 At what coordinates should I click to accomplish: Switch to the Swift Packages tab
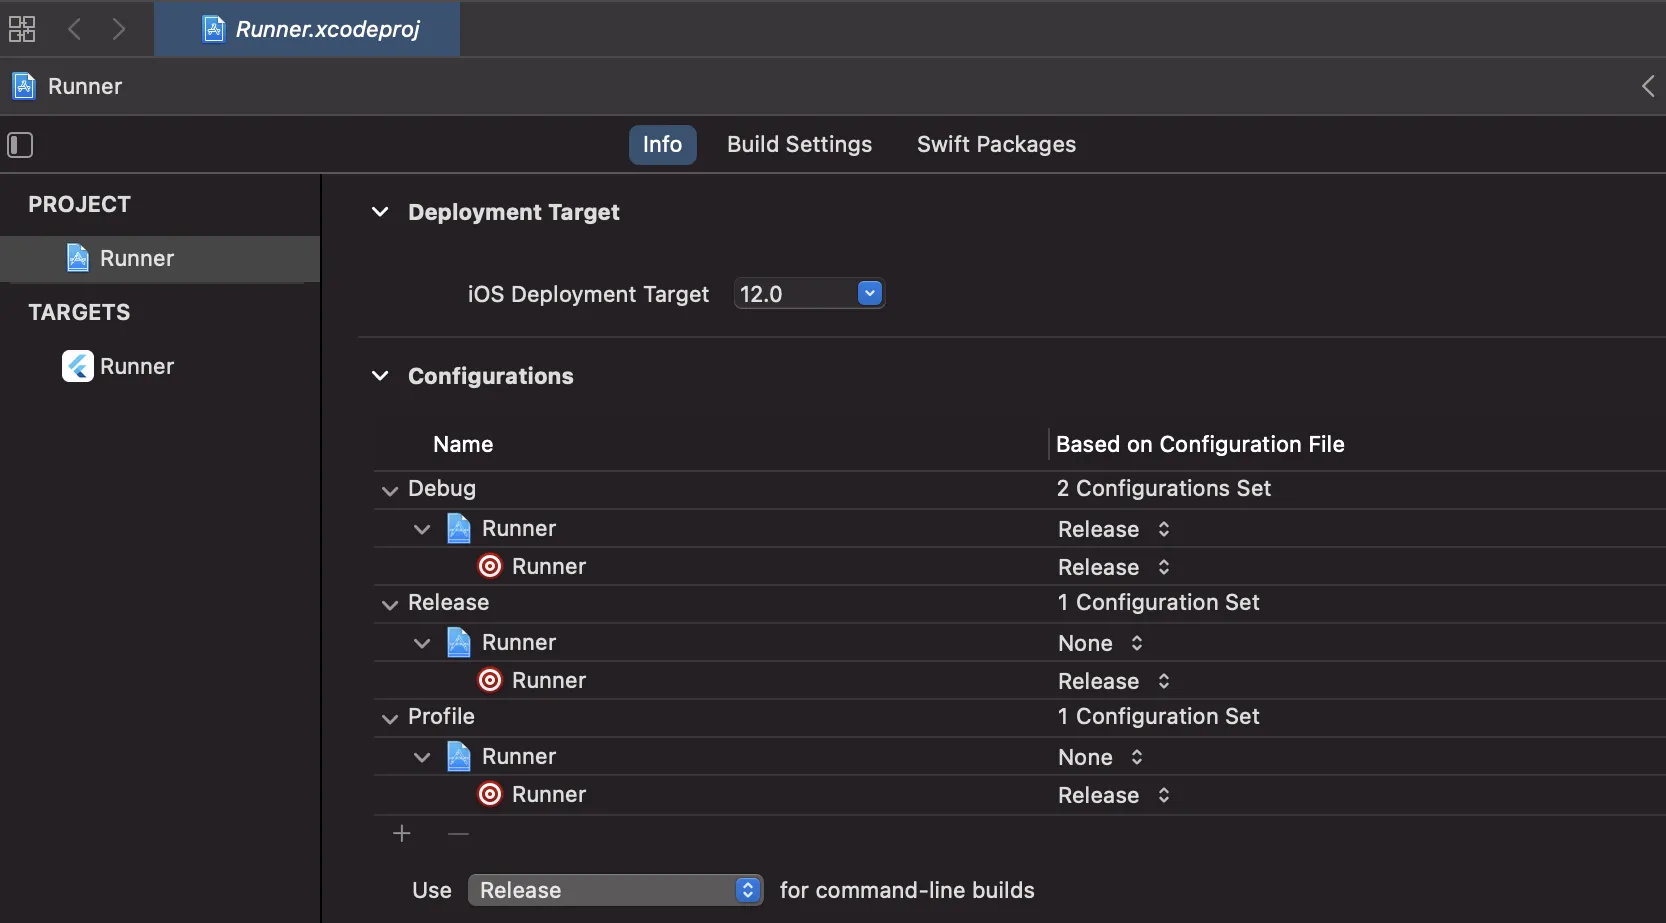click(x=996, y=145)
